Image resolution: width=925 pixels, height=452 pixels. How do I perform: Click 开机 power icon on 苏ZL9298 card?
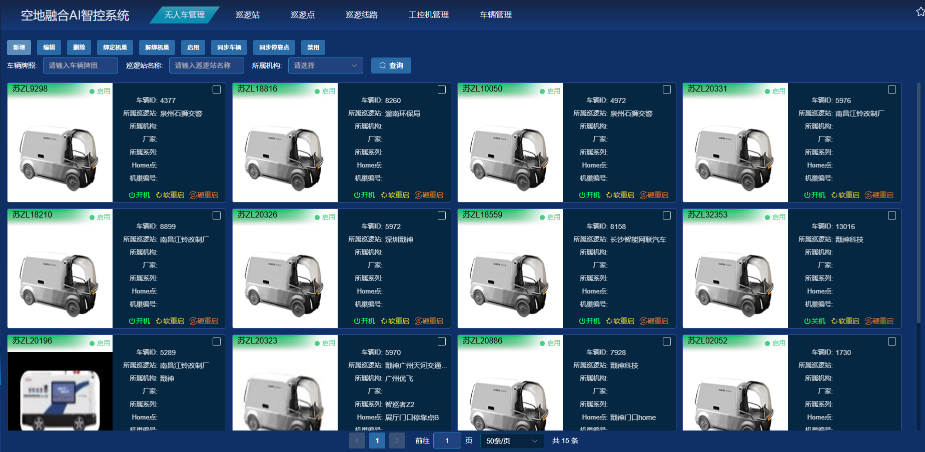click(133, 195)
